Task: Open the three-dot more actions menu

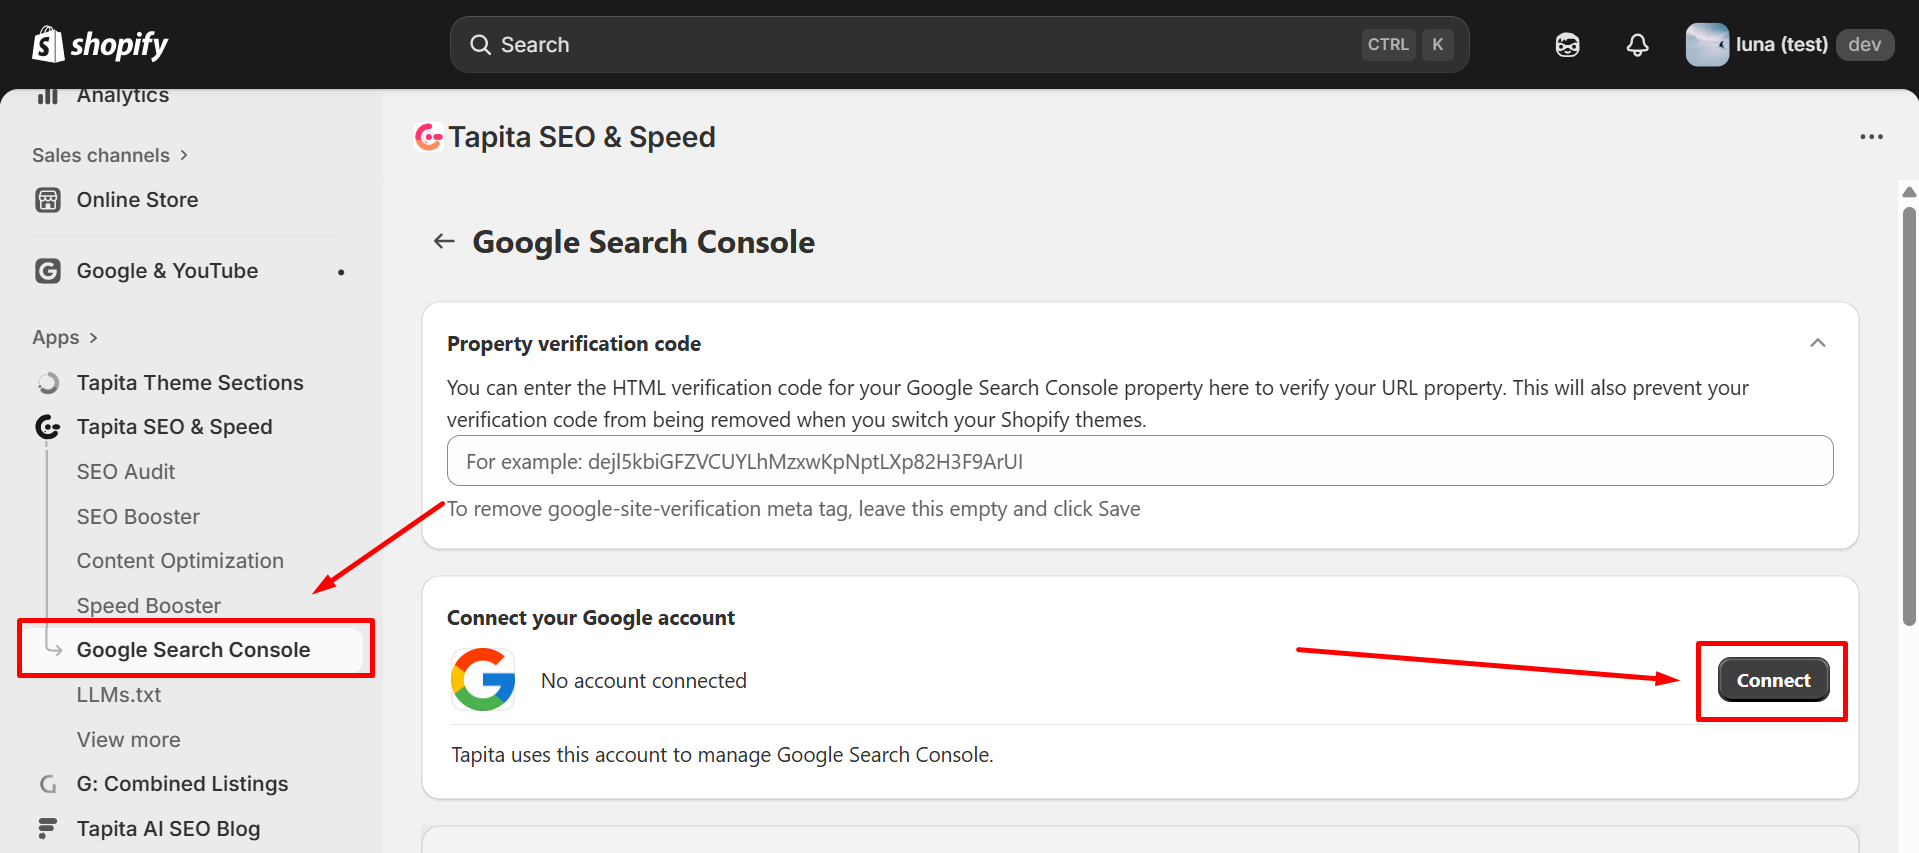Action: 1871,137
